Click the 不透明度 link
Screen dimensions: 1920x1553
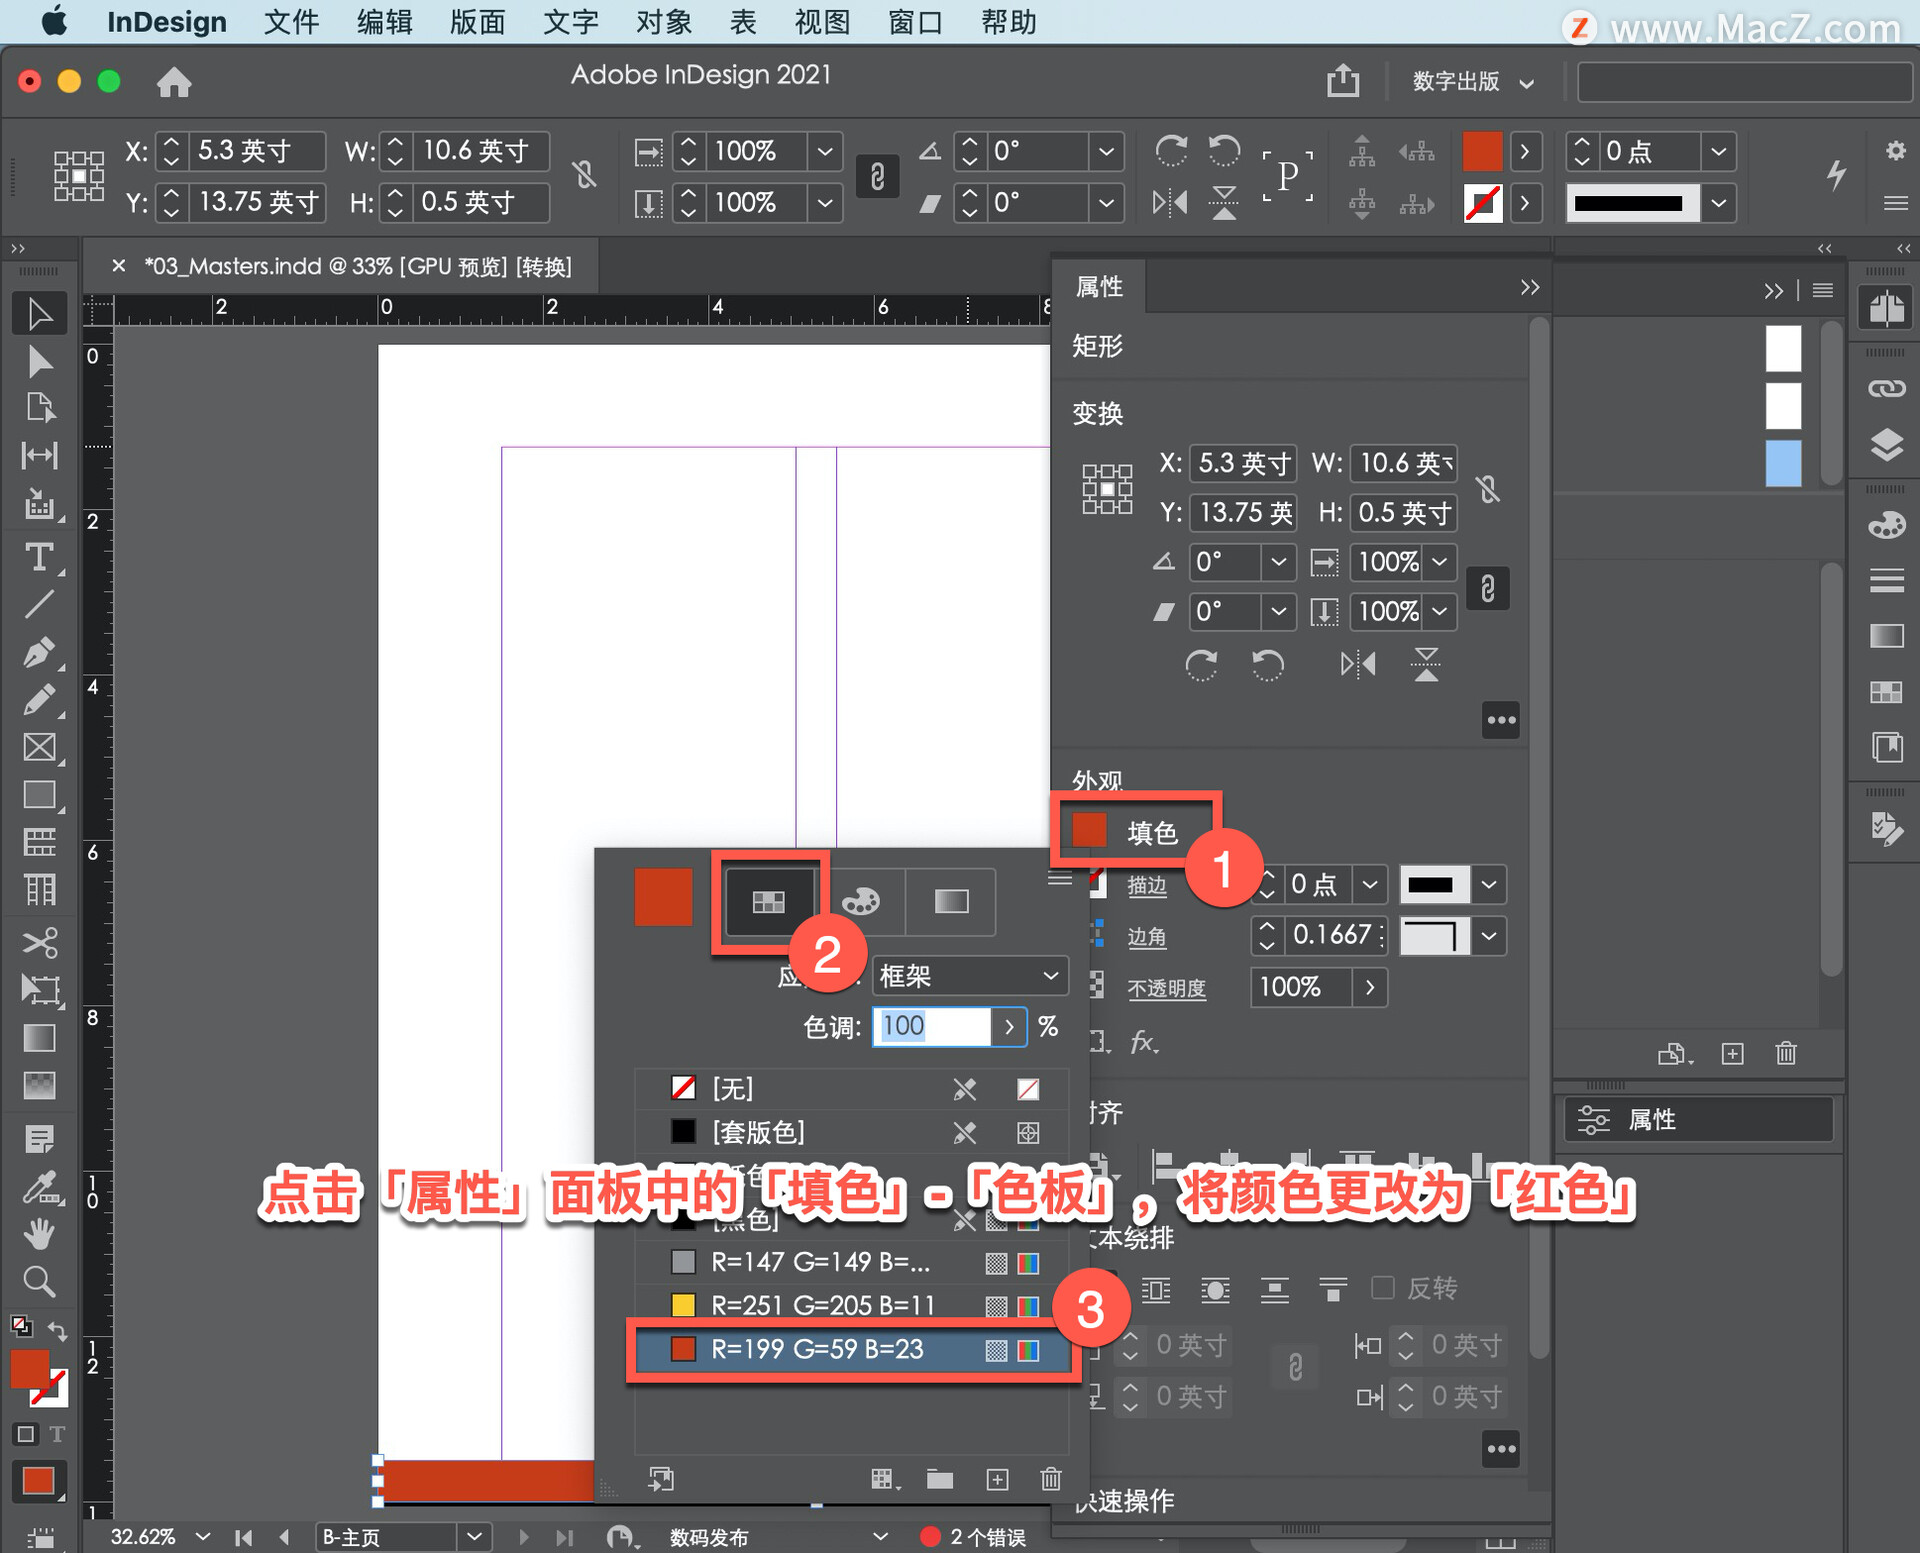[1166, 988]
